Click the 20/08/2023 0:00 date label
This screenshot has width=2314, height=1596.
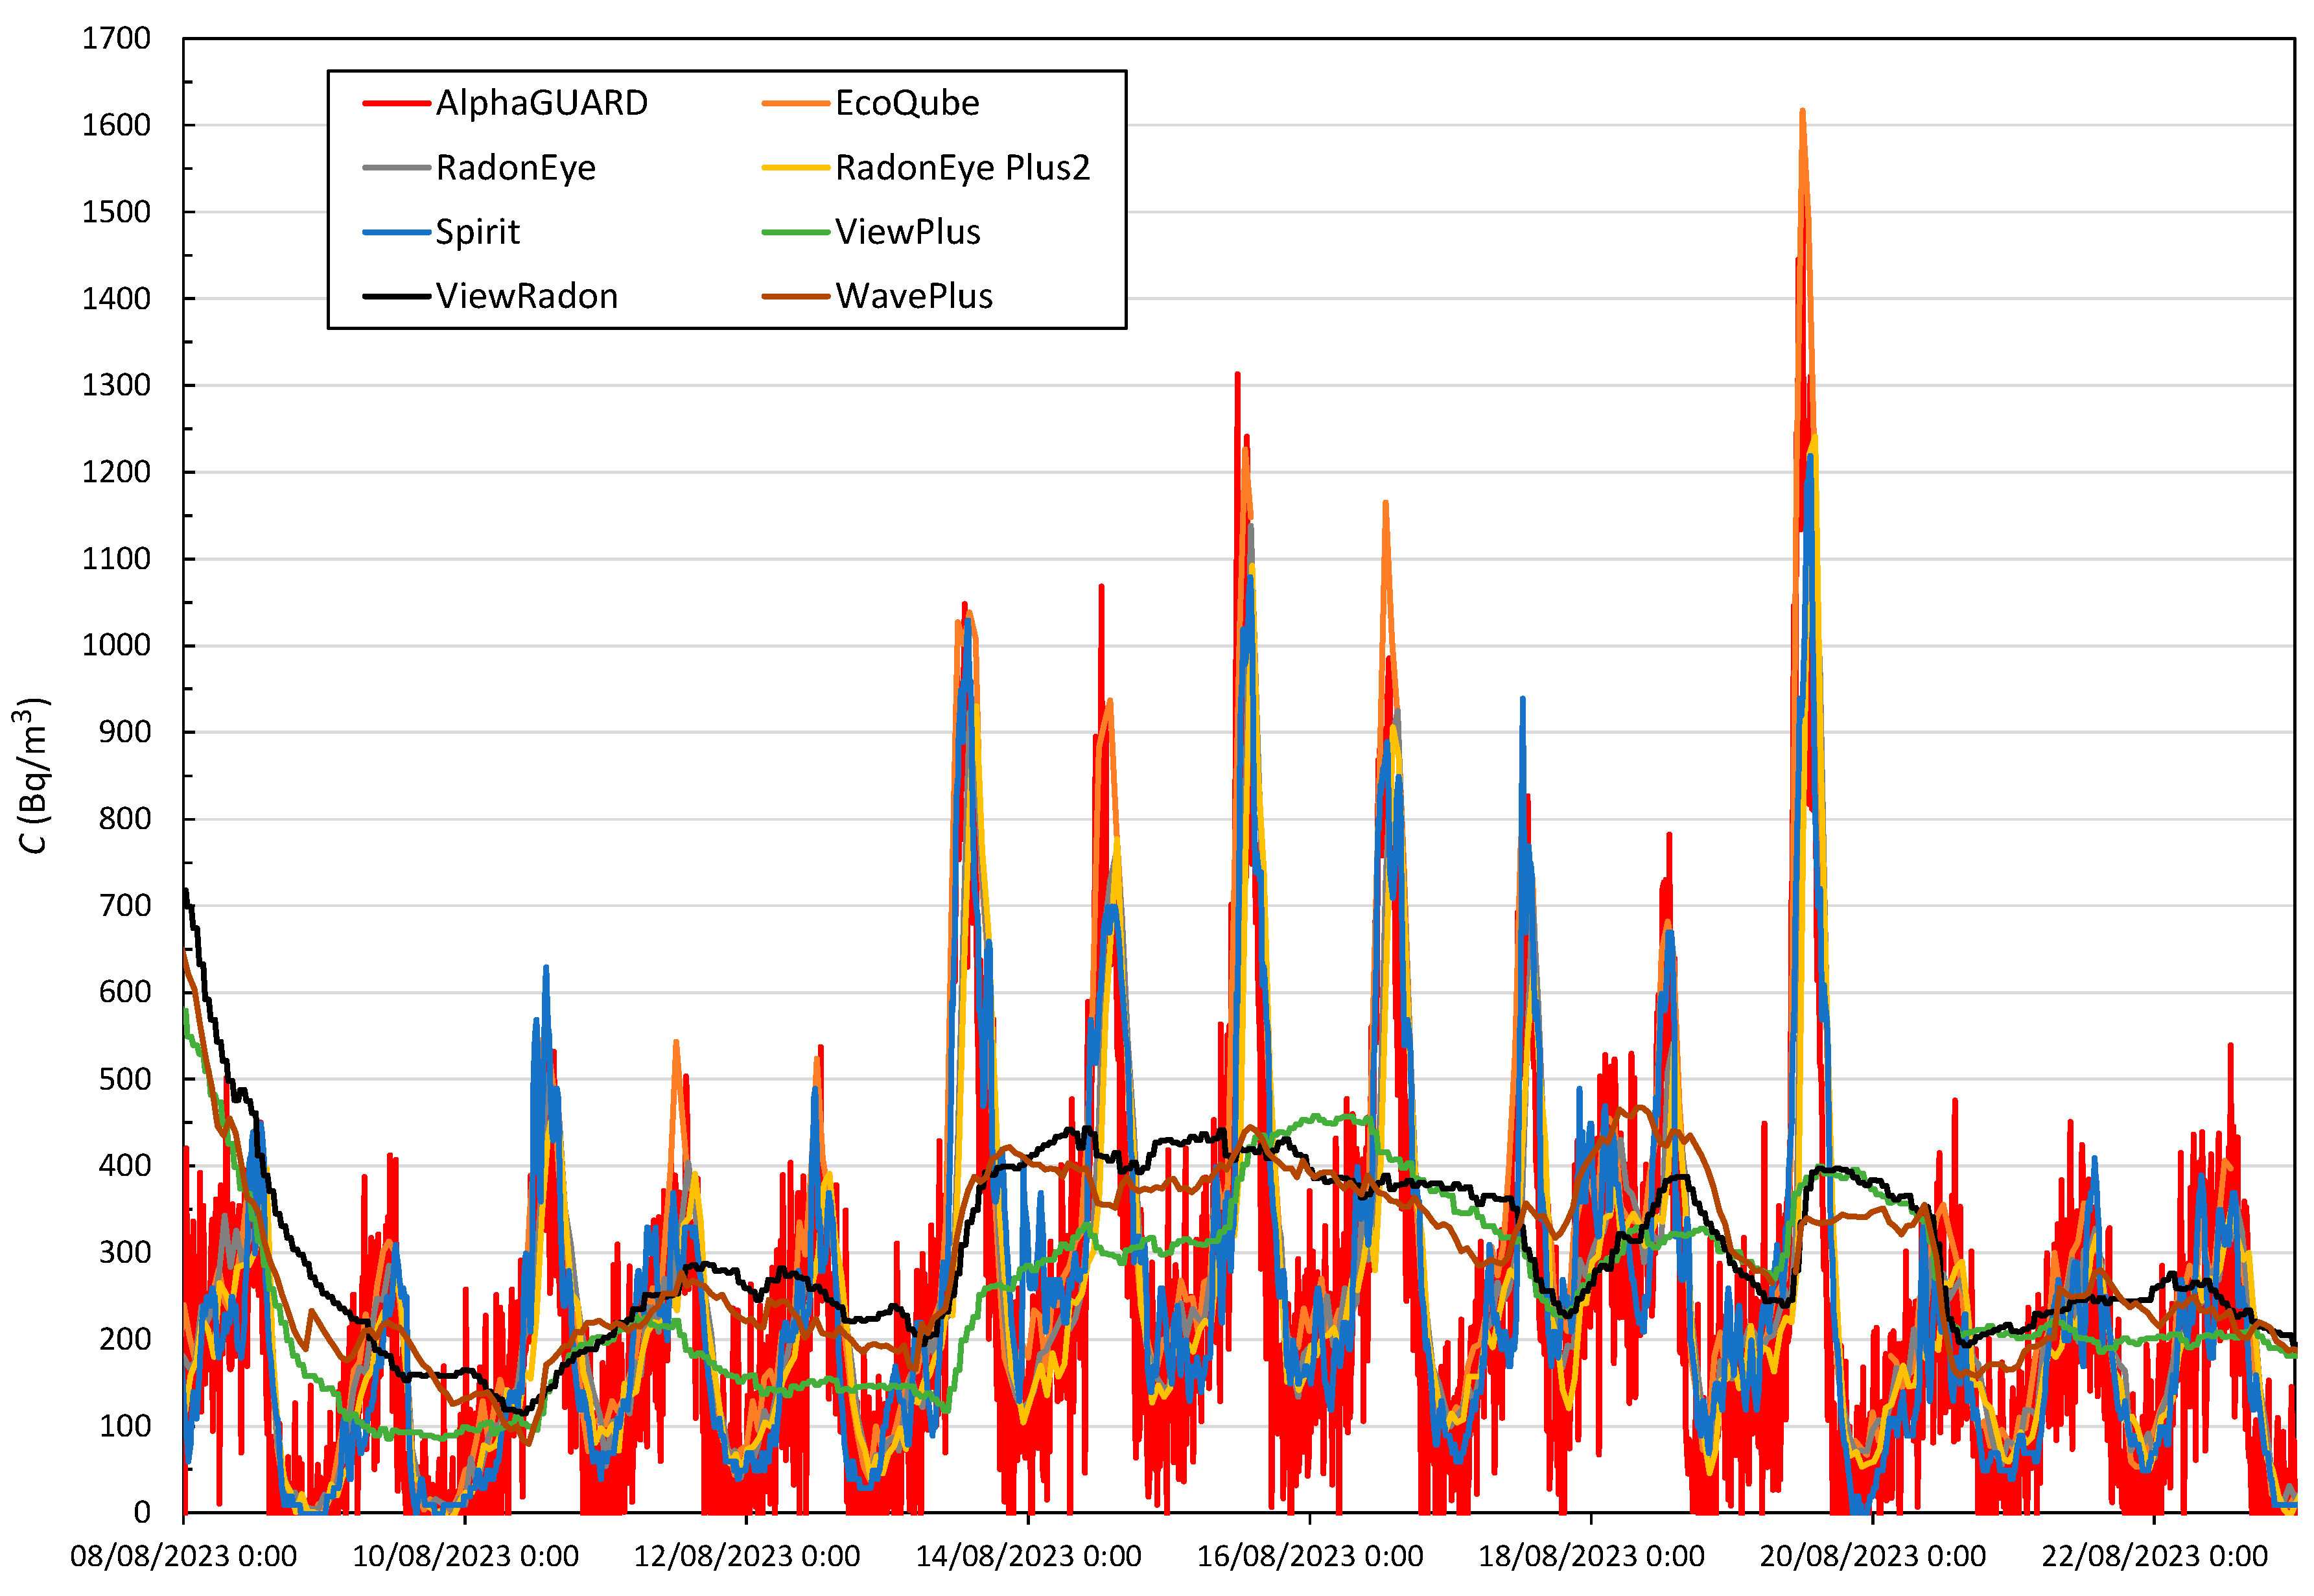(1872, 1557)
